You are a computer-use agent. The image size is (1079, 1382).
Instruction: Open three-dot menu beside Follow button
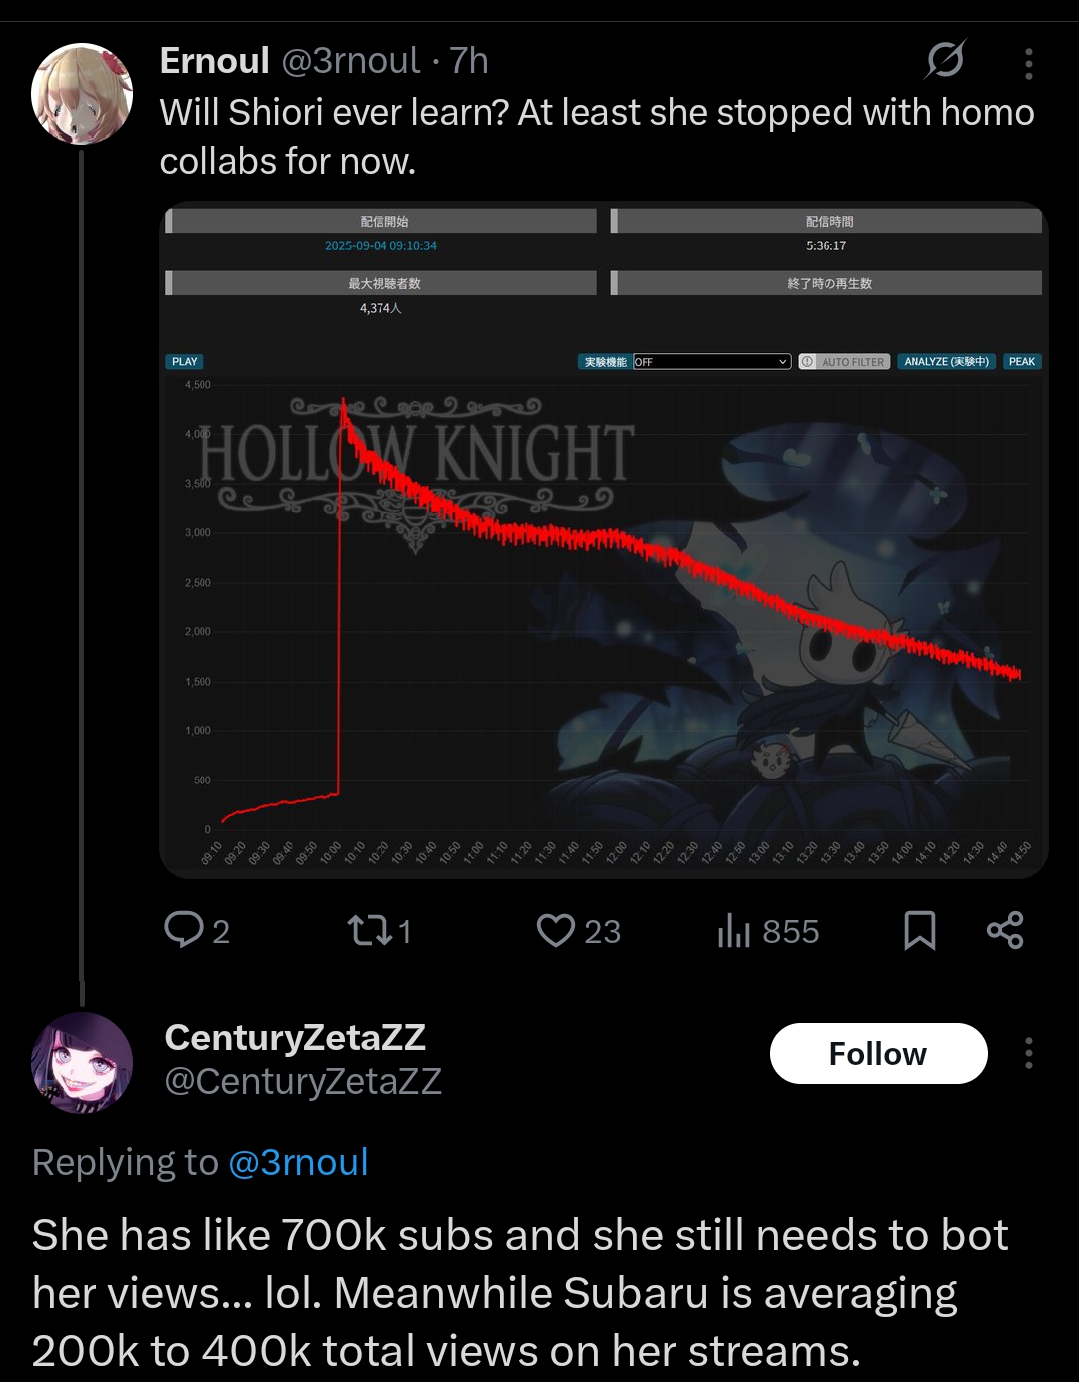pos(1028,1053)
